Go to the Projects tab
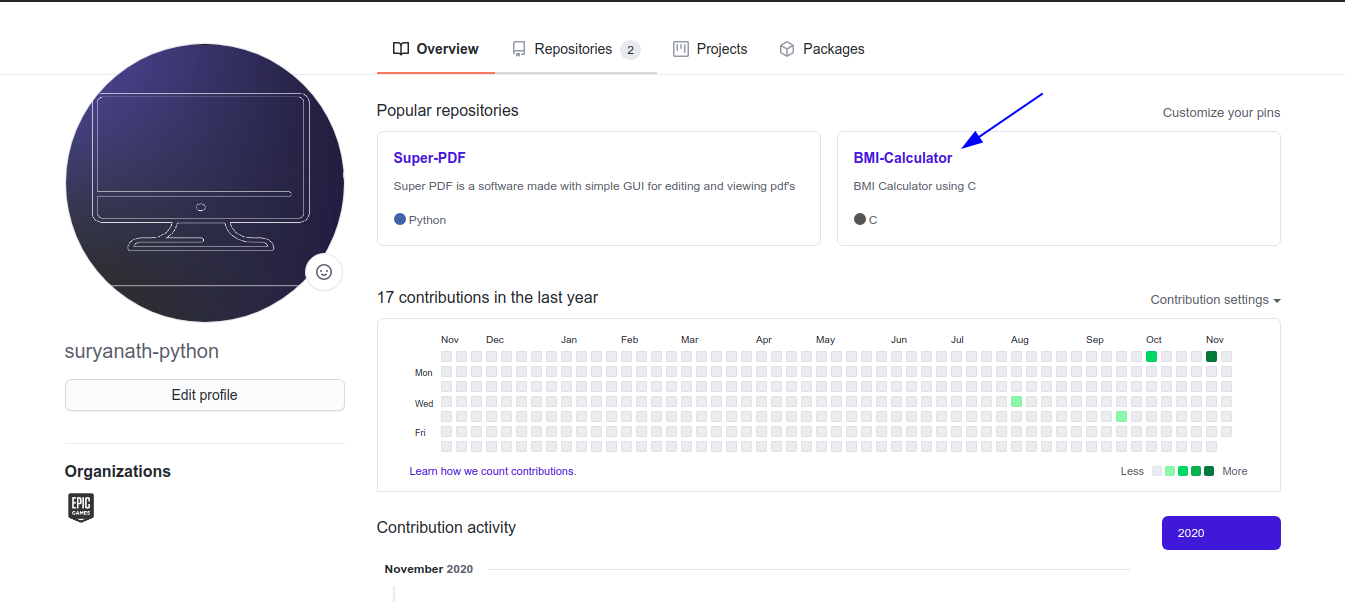 click(722, 49)
